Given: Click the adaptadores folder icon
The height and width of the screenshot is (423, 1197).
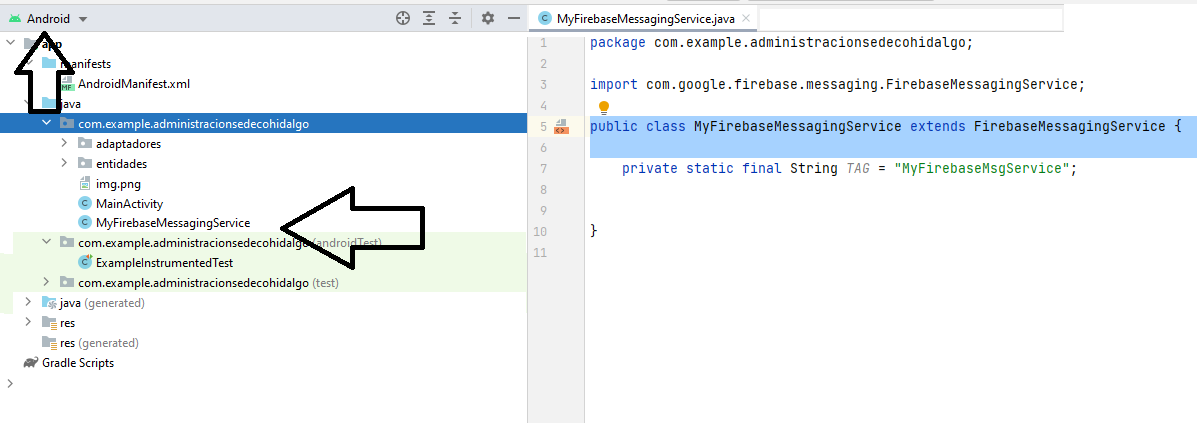Looking at the screenshot, I should coord(85,144).
